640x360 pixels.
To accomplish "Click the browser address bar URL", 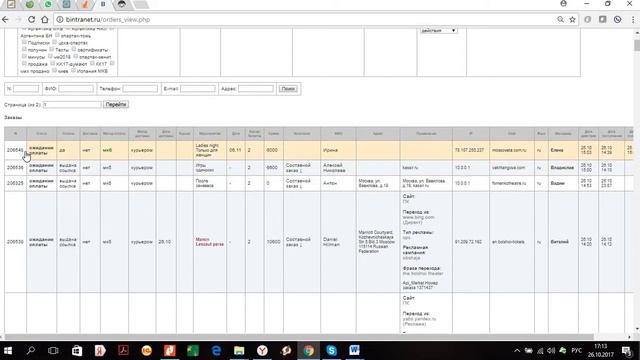I will point(108,19).
